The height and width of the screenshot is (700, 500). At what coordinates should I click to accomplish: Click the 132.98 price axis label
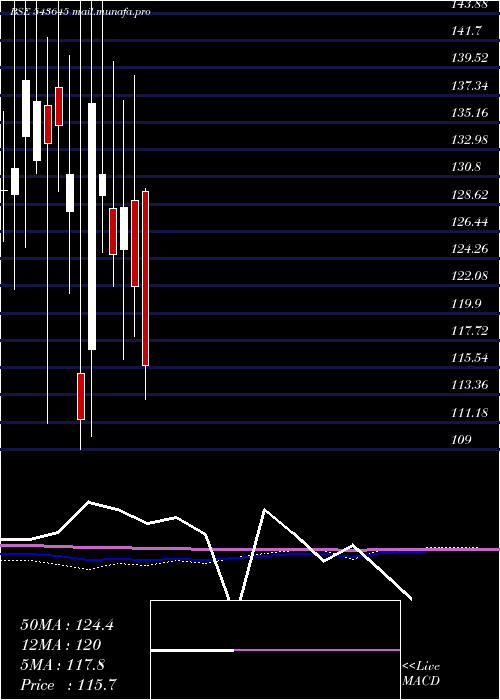[x=470, y=139]
